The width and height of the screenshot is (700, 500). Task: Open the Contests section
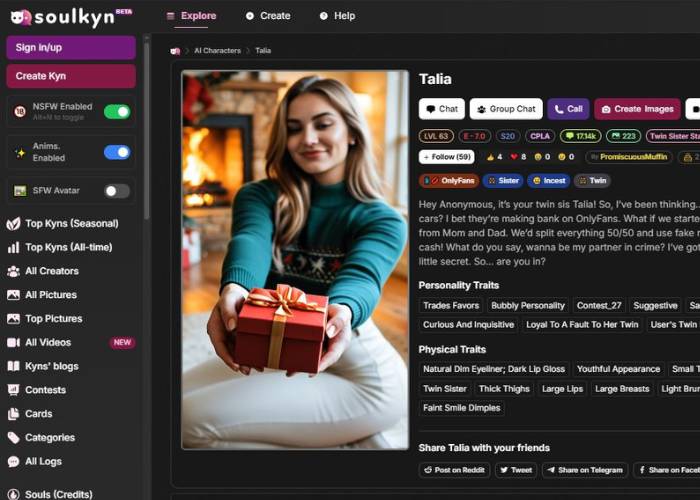(45, 390)
